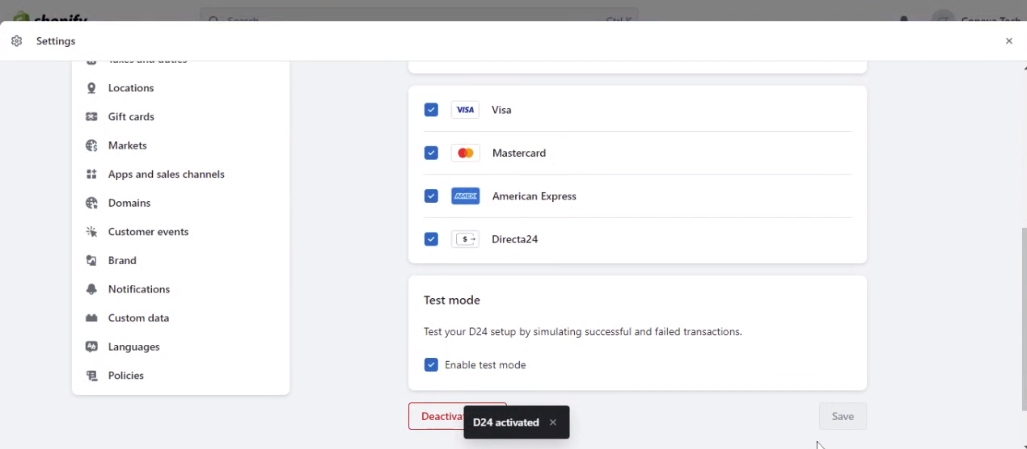Image resolution: width=1027 pixels, height=449 pixels.
Task: Disable the Enable test mode checkbox
Action: pyautogui.click(x=431, y=365)
